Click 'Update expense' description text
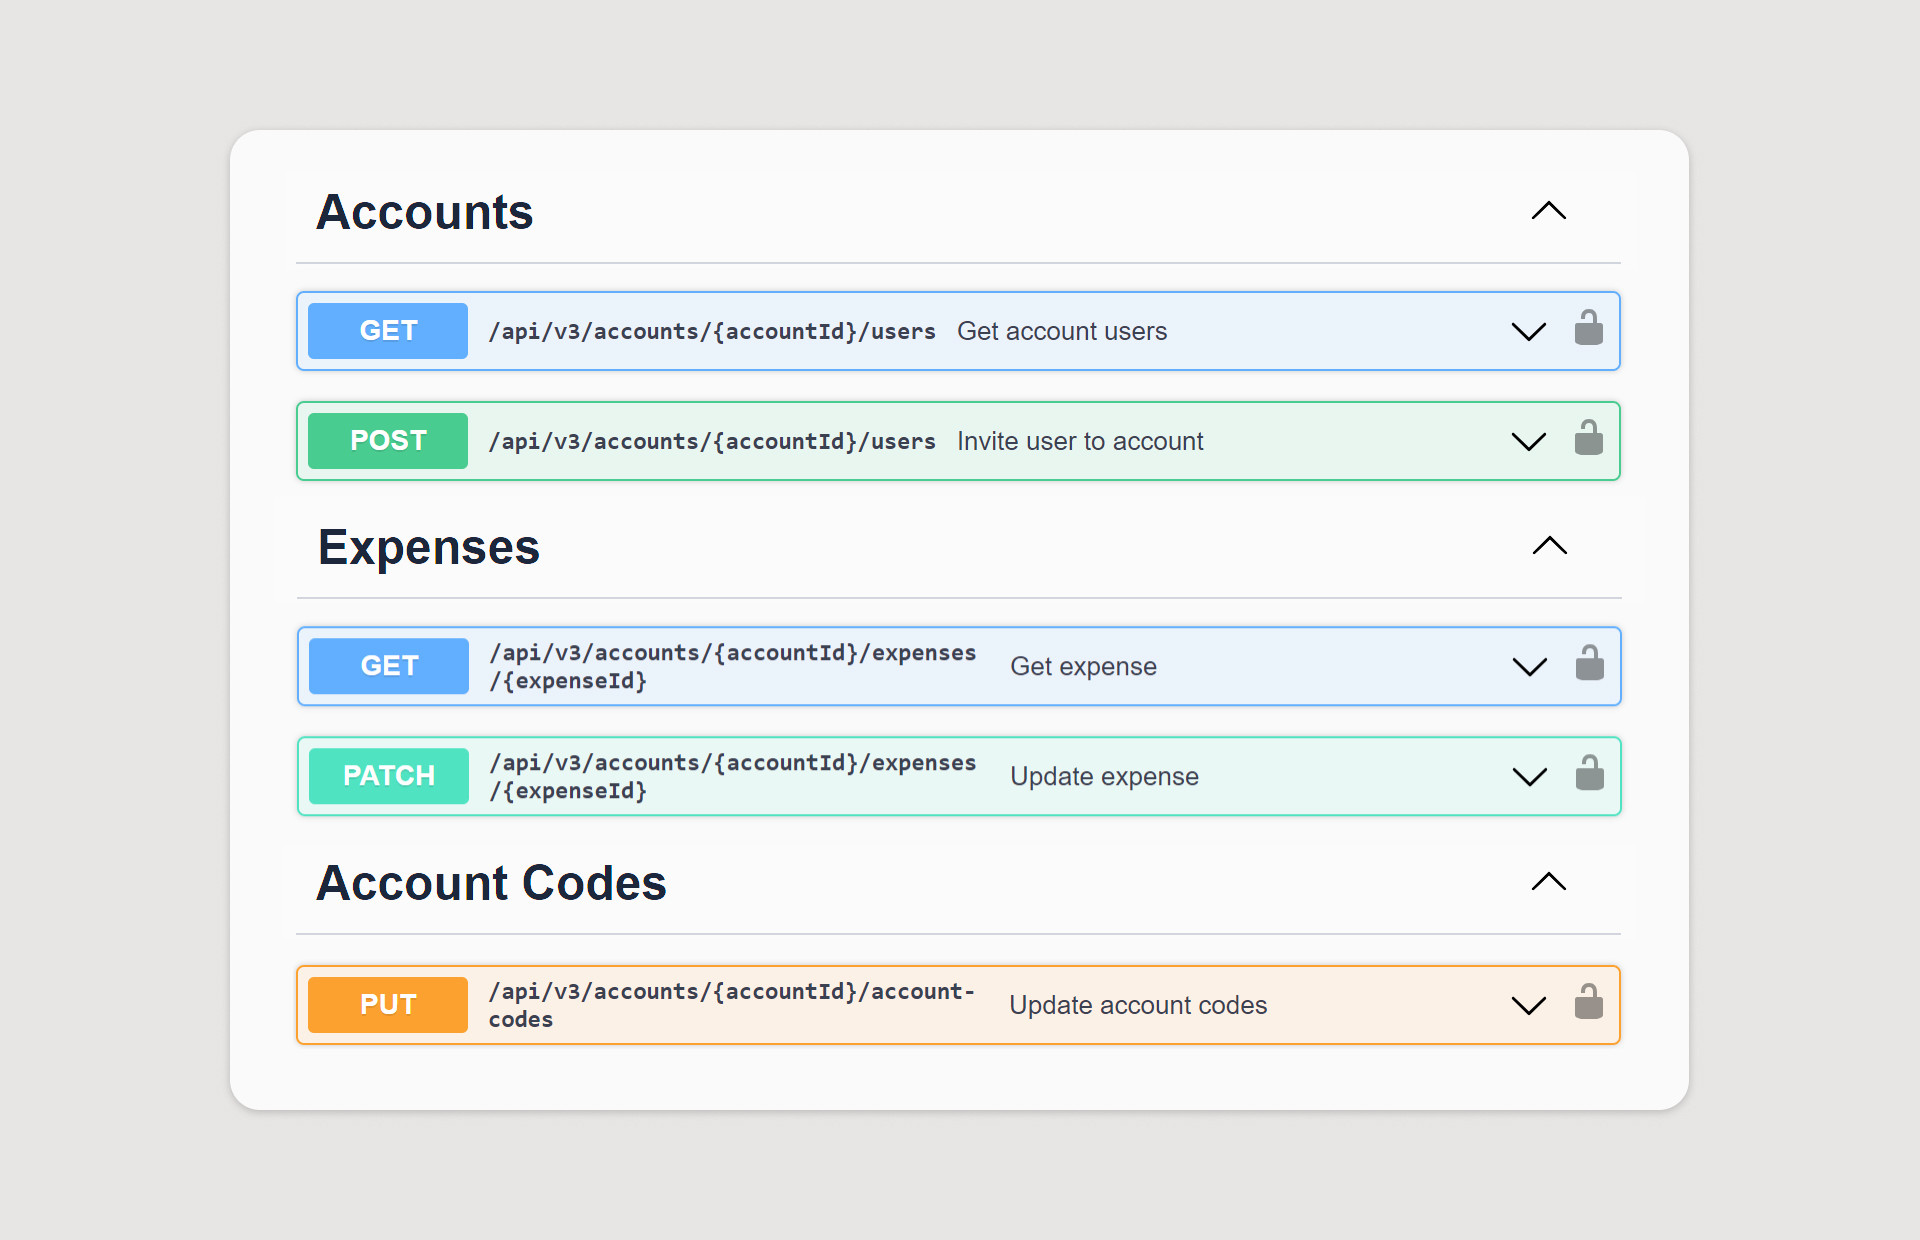 coord(1104,777)
